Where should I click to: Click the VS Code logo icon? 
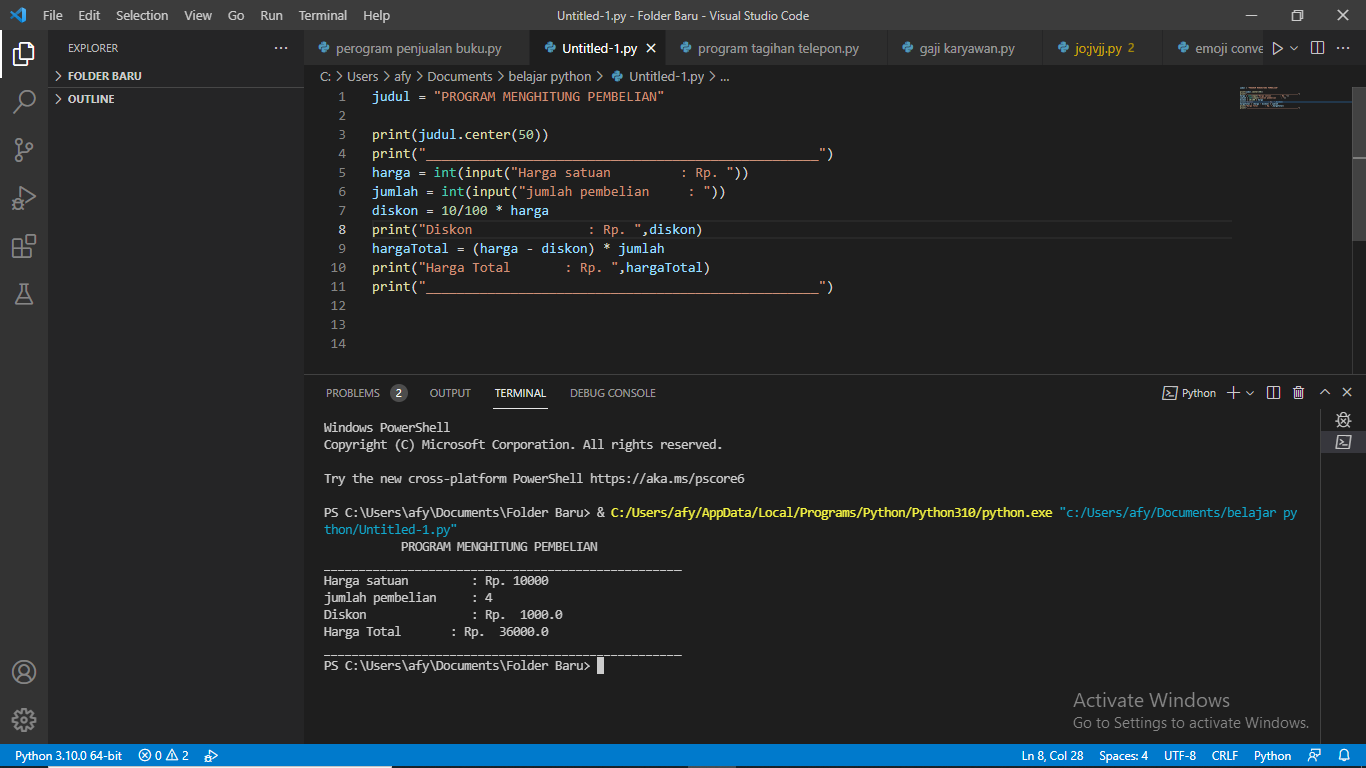(17, 15)
